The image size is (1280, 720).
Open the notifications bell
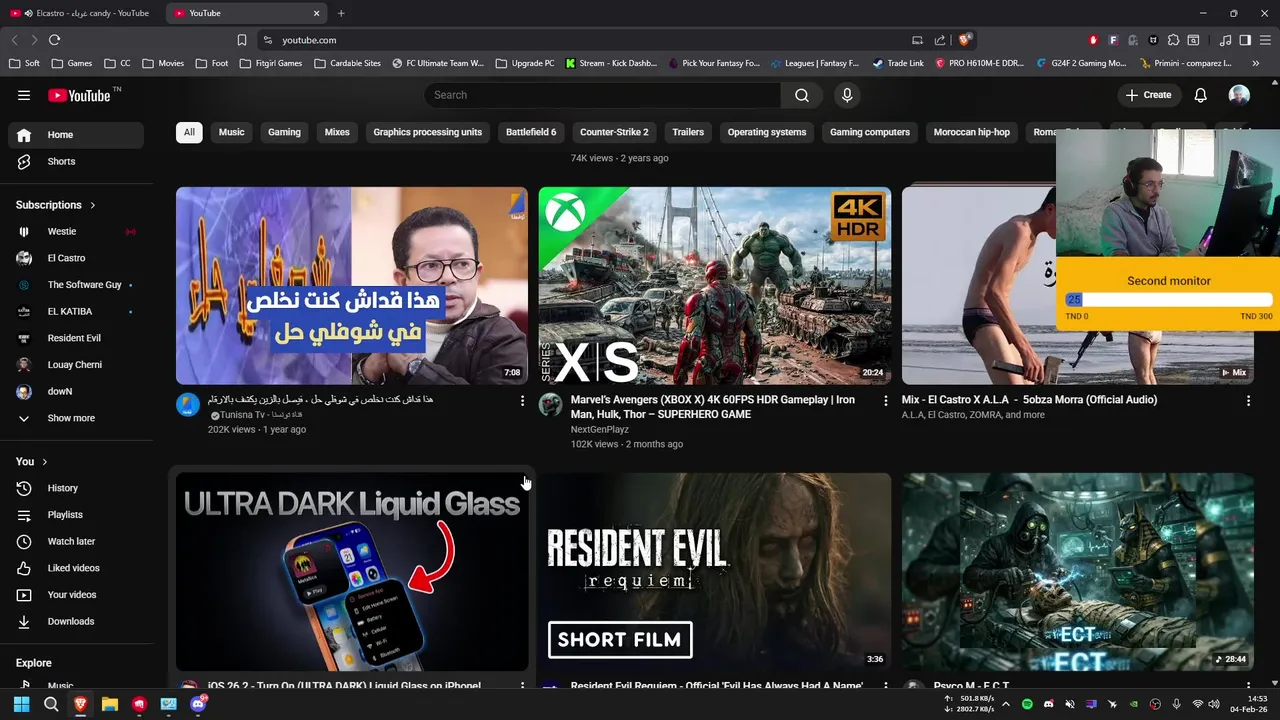click(x=1200, y=95)
